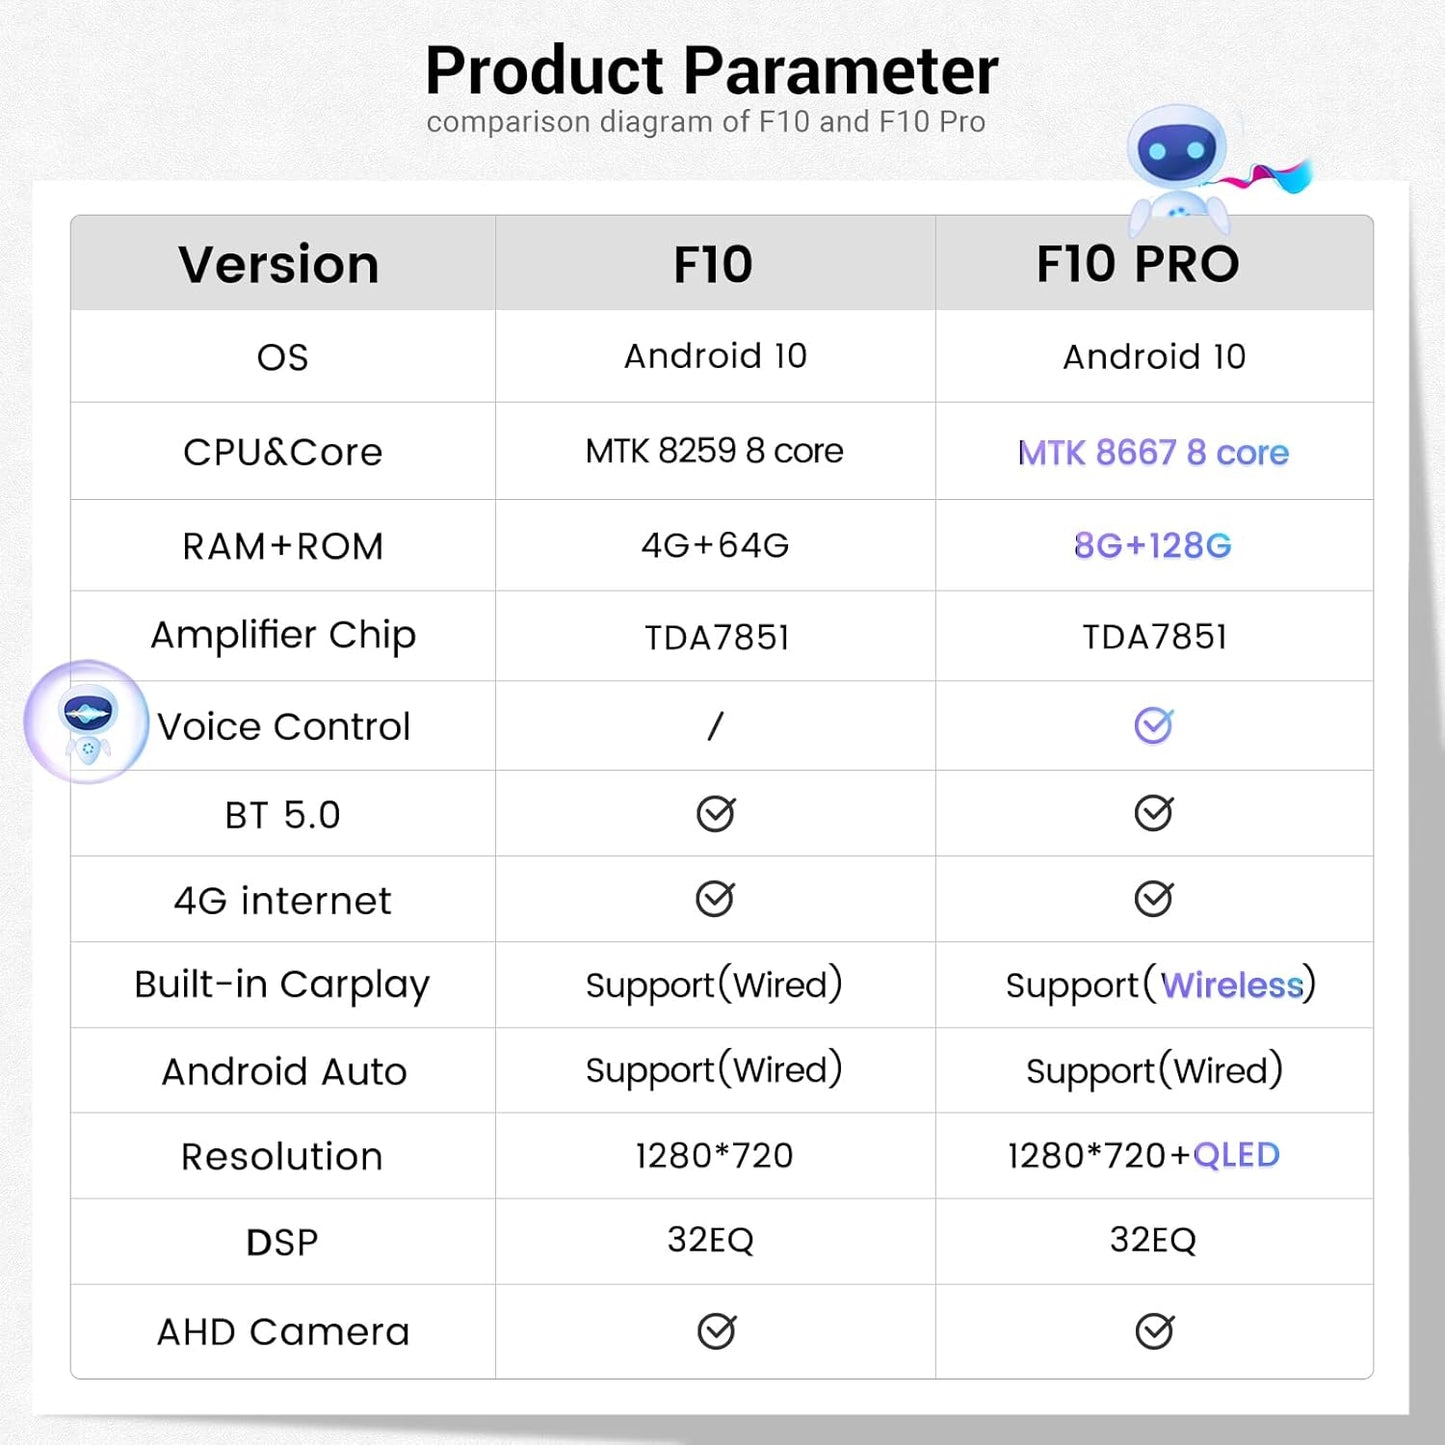1445x1445 pixels.
Task: Click the Version header cell
Action: click(x=279, y=265)
